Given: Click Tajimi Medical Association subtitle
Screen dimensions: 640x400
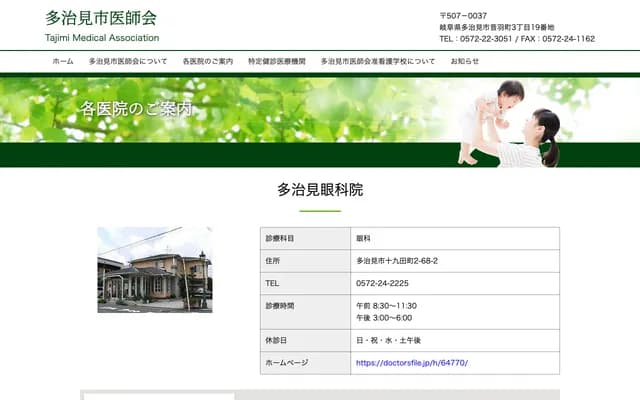Looking at the screenshot, I should [x=102, y=38].
